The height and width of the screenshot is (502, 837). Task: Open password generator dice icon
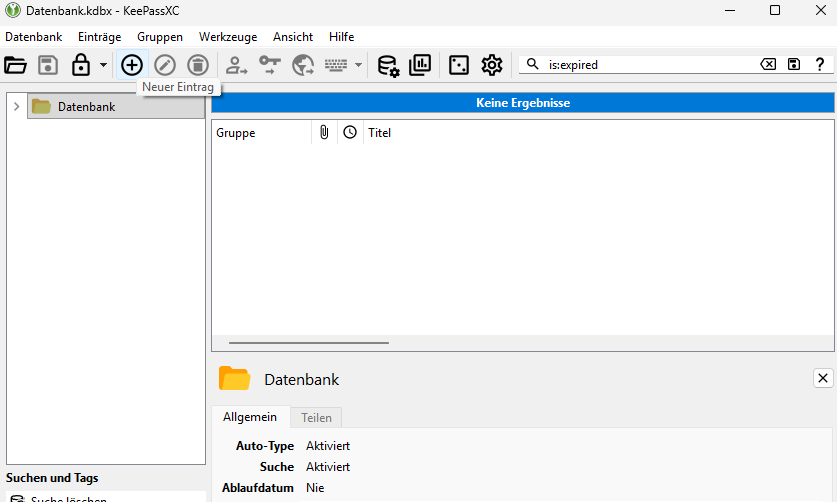(x=459, y=65)
